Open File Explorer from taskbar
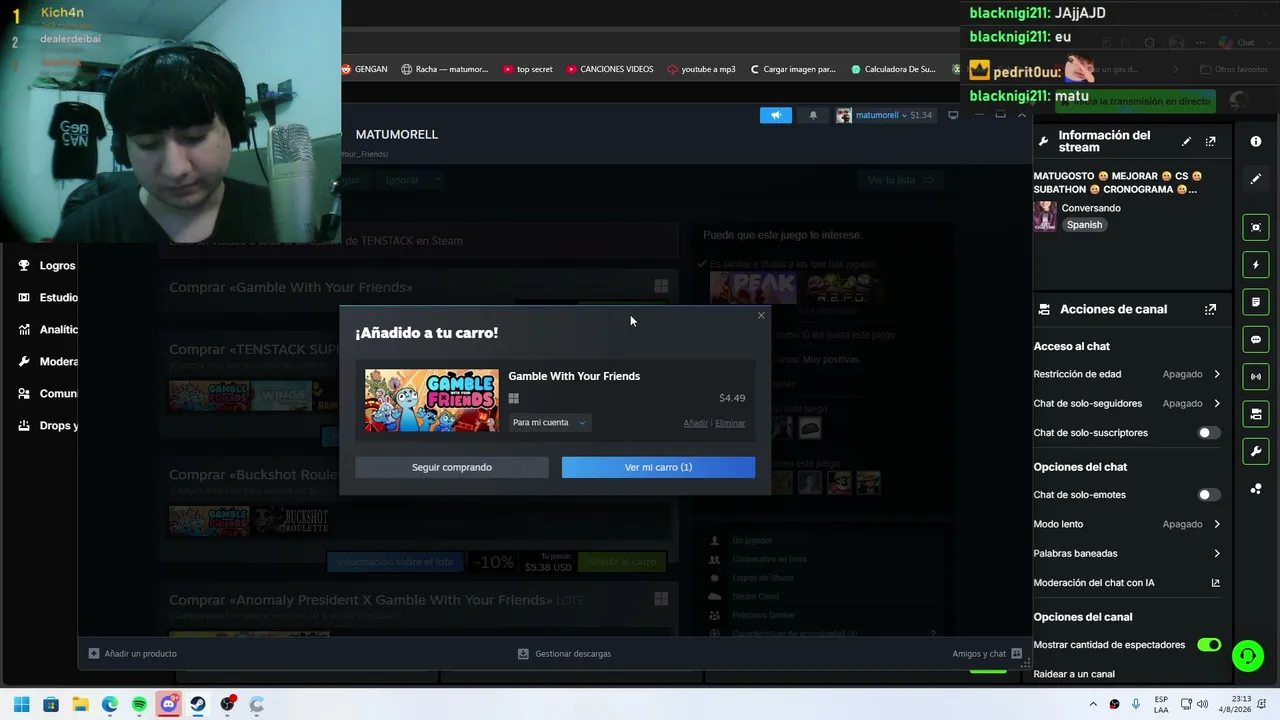 [80, 704]
